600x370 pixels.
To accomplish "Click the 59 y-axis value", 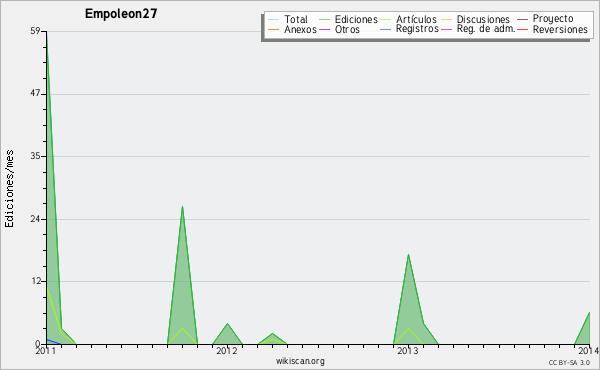I will [35, 31].
